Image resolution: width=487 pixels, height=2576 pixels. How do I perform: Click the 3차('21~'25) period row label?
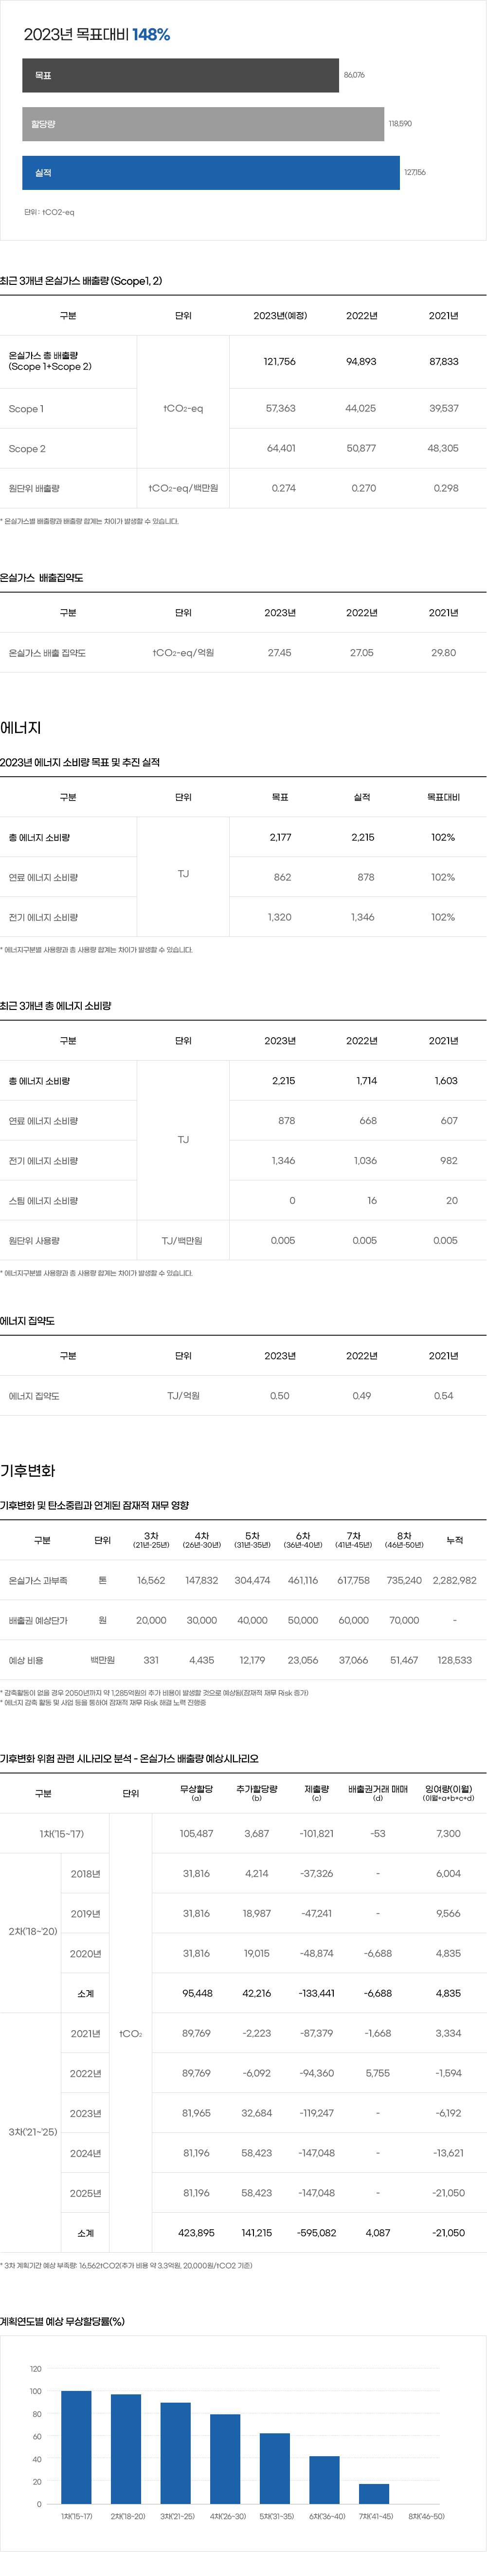tap(33, 2132)
